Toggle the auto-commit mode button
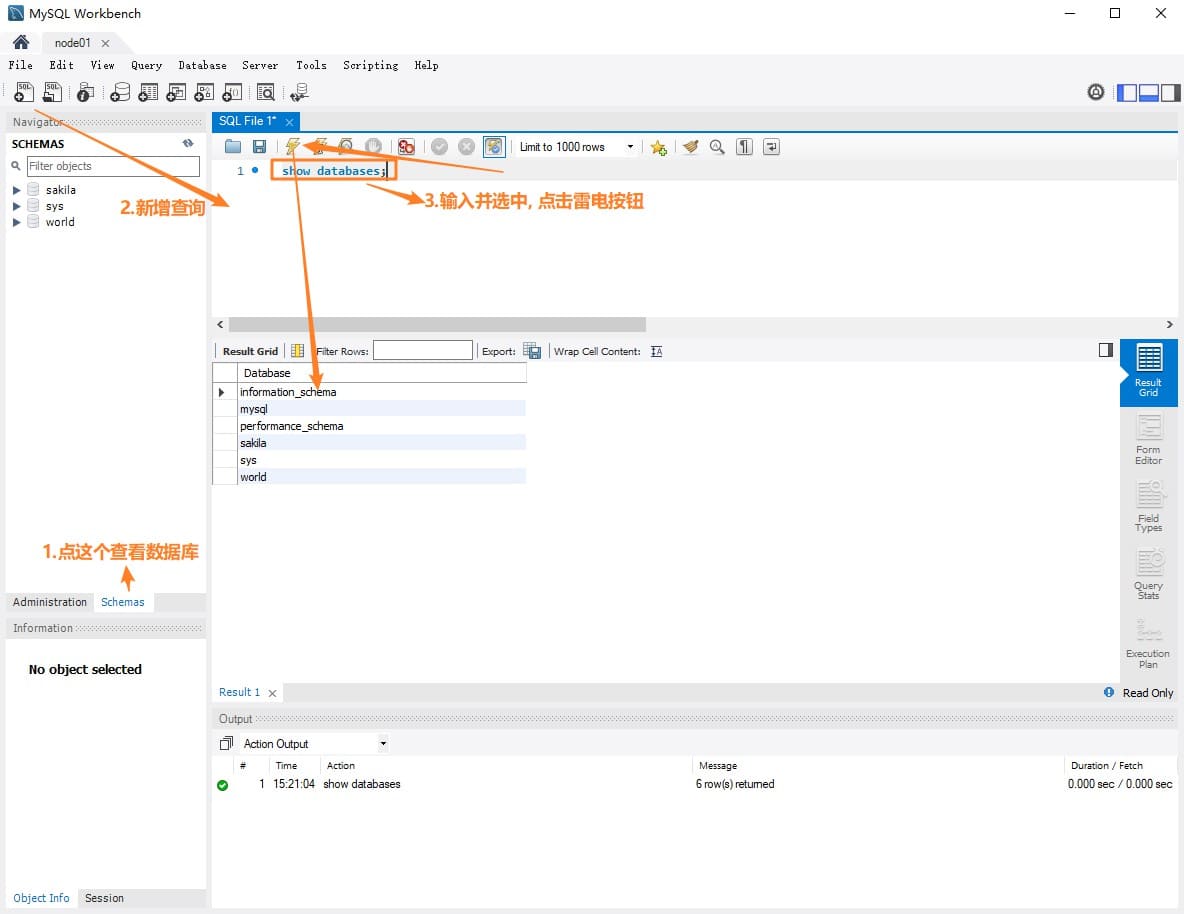Viewport: 1184px width, 914px height. 494,147
